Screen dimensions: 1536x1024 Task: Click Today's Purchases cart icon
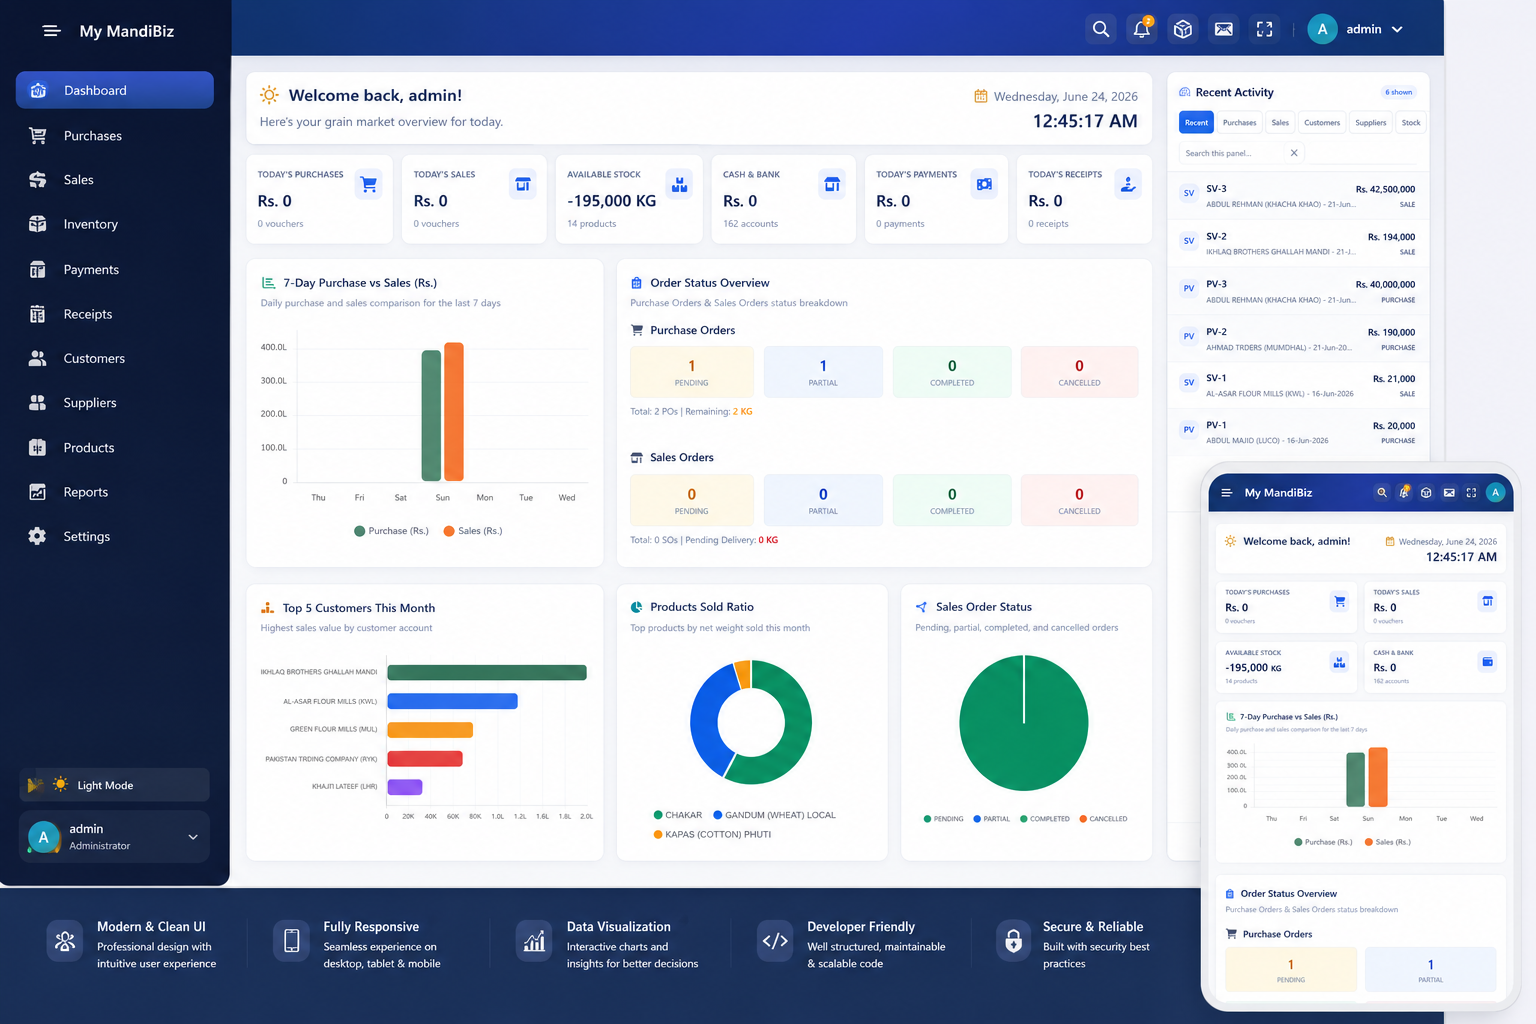click(x=369, y=184)
